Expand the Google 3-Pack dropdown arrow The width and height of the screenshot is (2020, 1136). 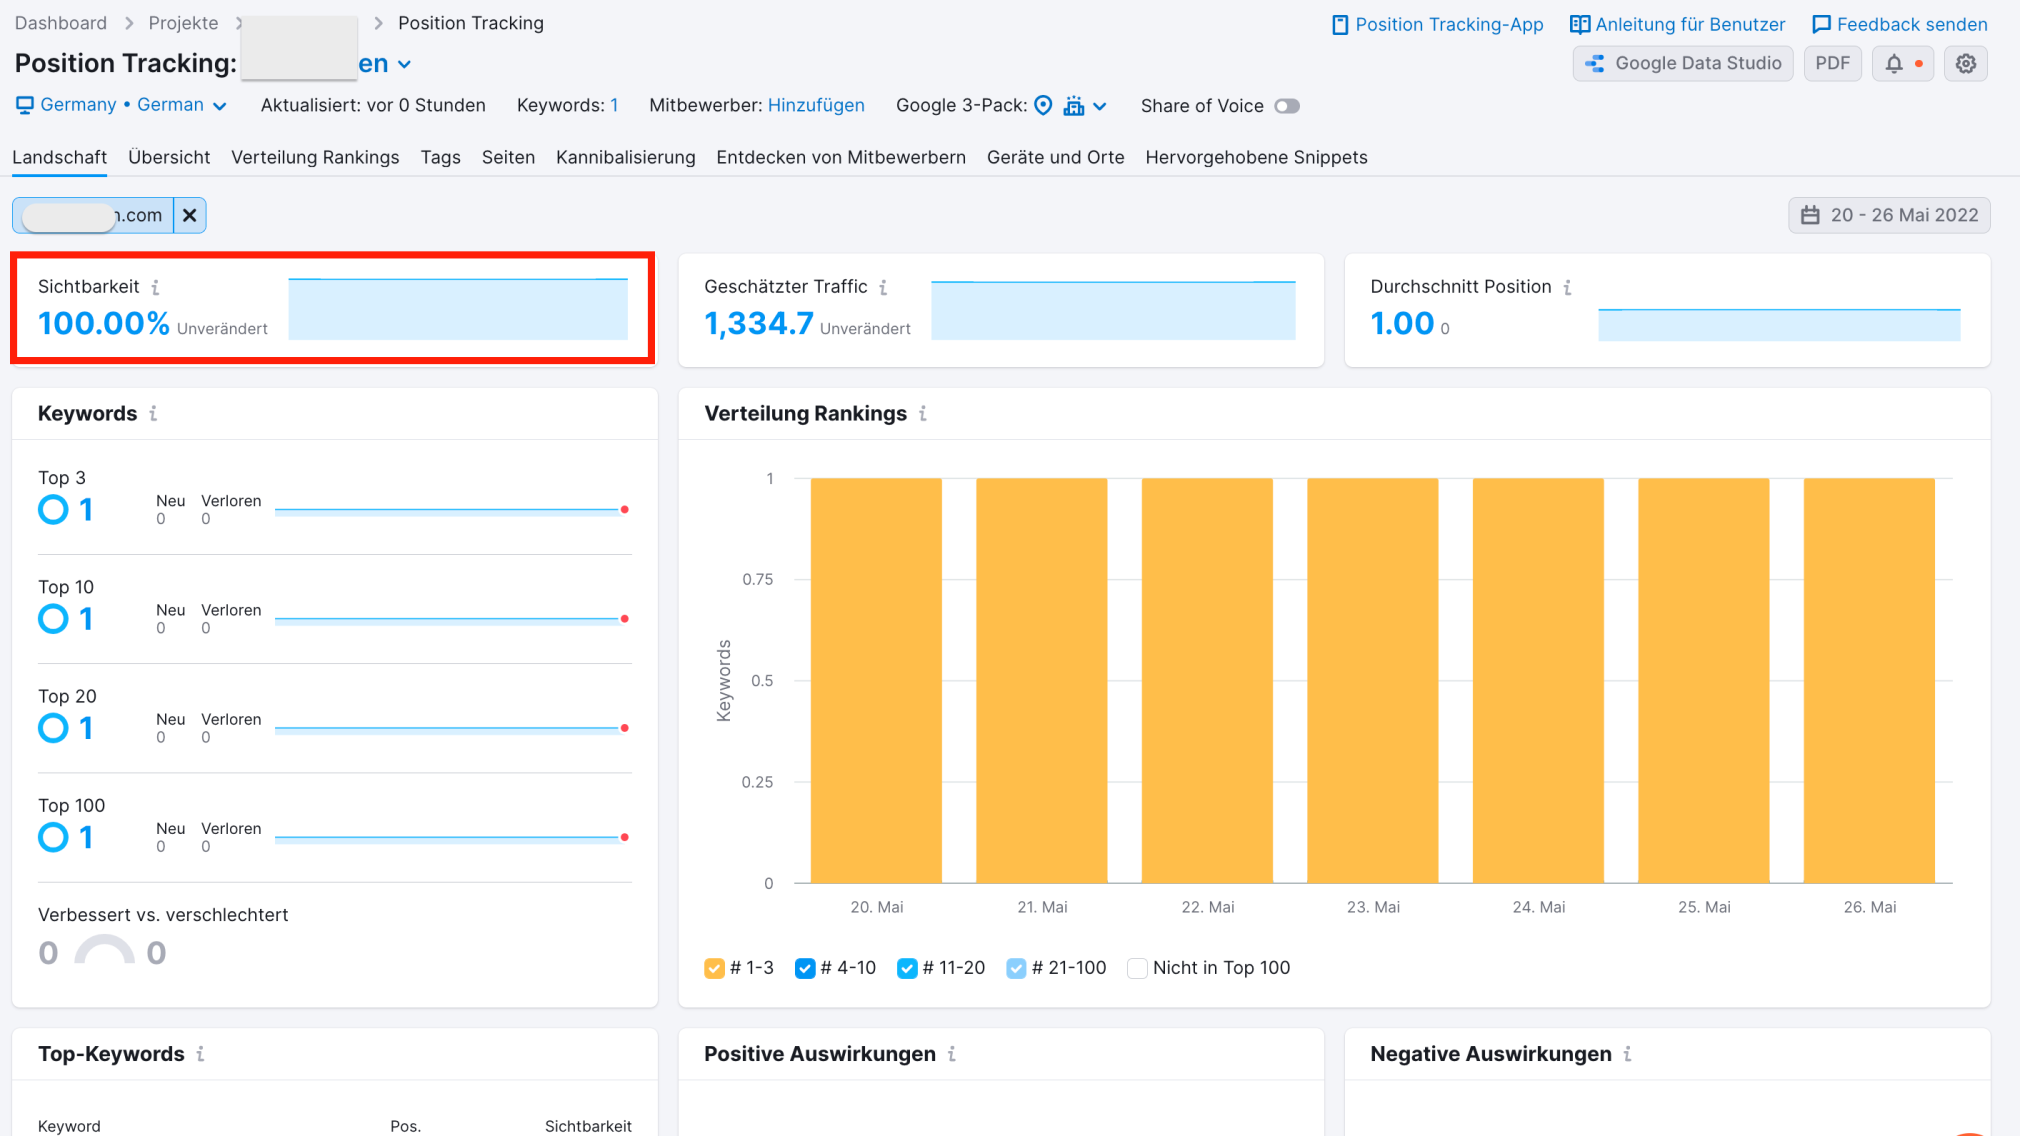pos(1100,106)
